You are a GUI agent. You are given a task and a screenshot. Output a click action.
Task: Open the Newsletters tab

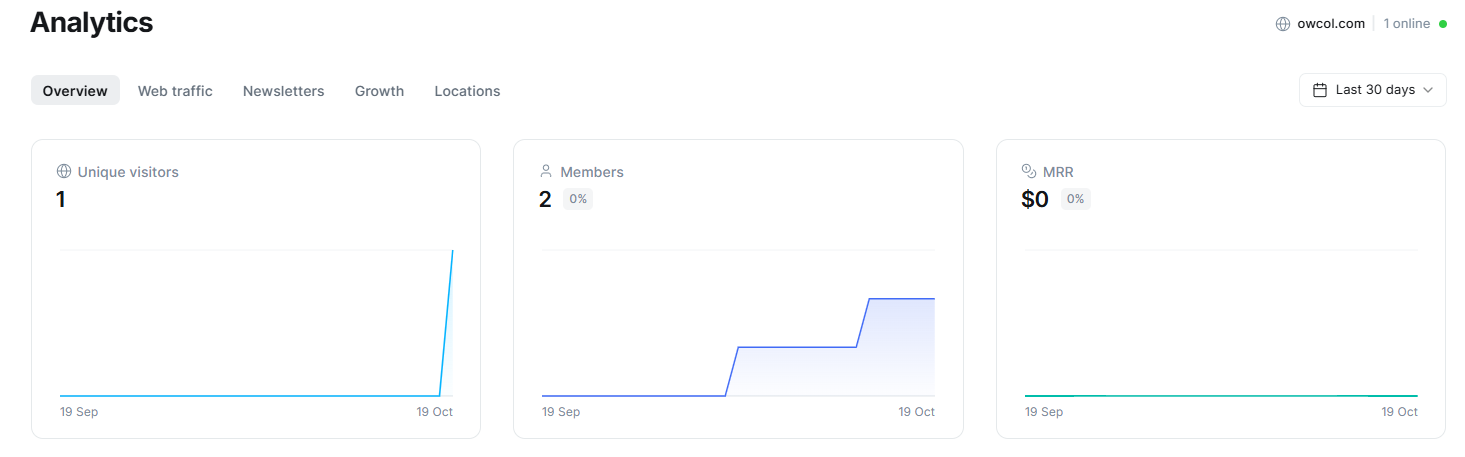coord(284,91)
